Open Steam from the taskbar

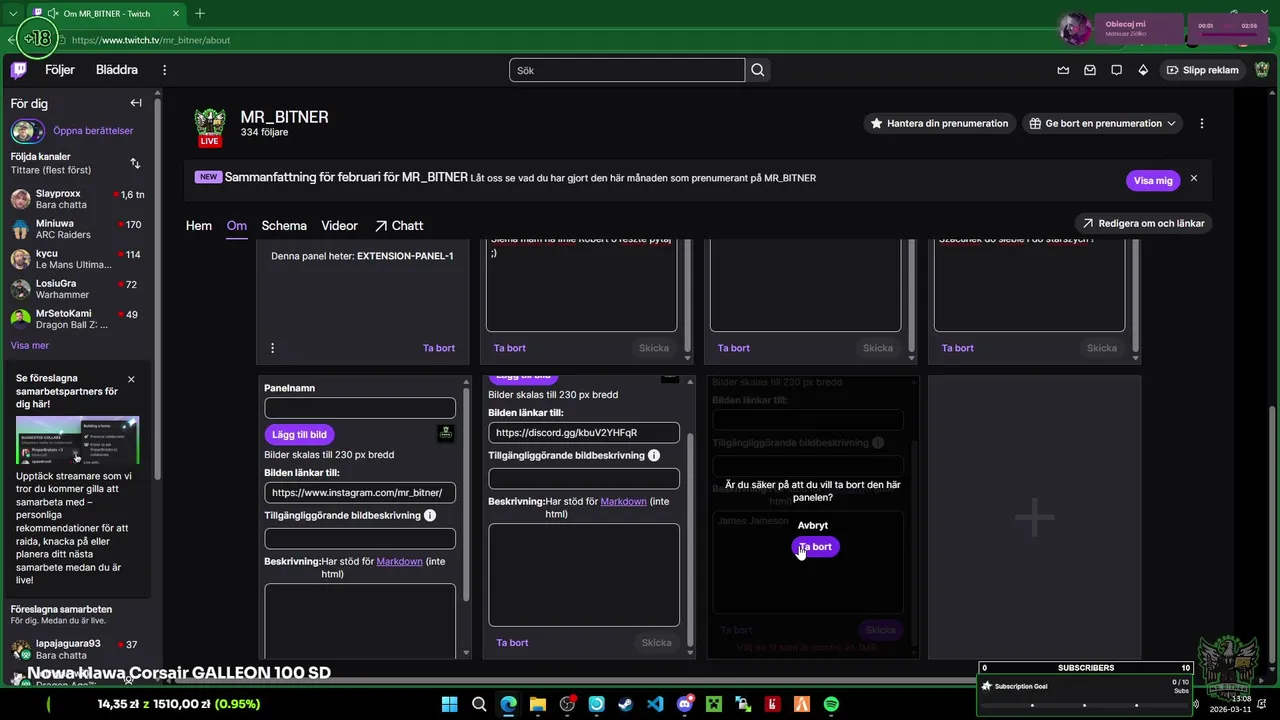[x=626, y=704]
